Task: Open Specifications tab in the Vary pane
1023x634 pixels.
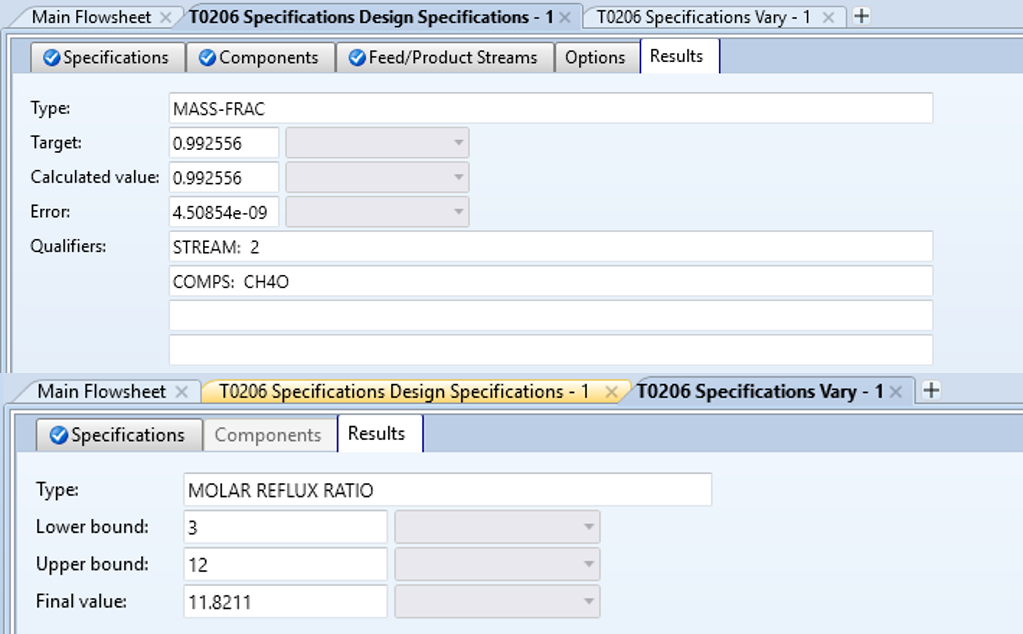Action: coord(117,435)
